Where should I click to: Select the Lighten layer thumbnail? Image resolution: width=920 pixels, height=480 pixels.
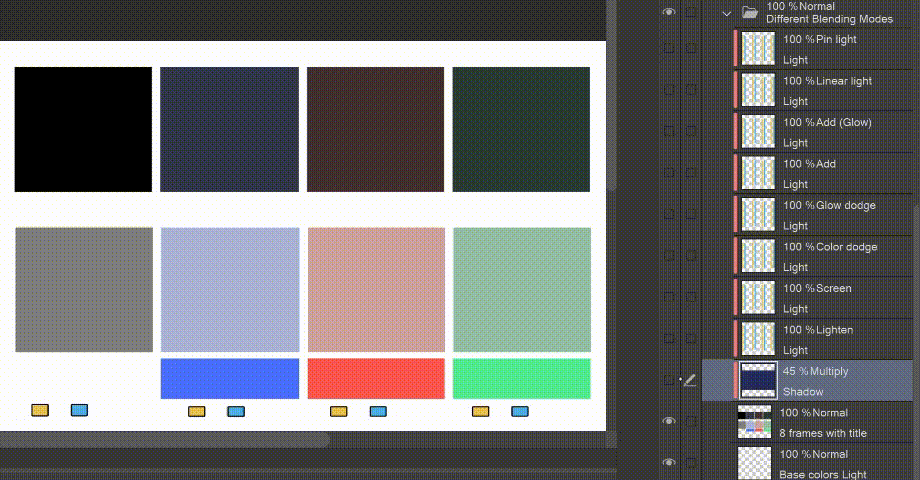pyautogui.click(x=758, y=339)
